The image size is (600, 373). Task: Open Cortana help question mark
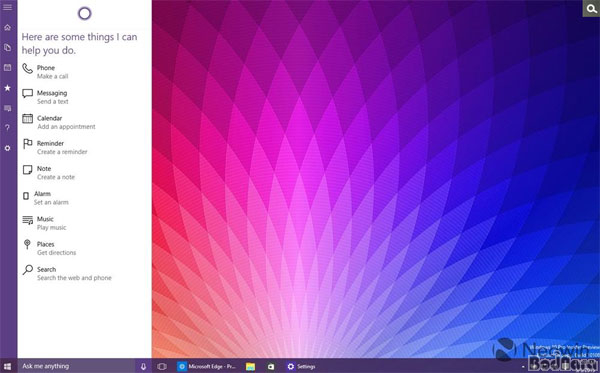coord(7,128)
